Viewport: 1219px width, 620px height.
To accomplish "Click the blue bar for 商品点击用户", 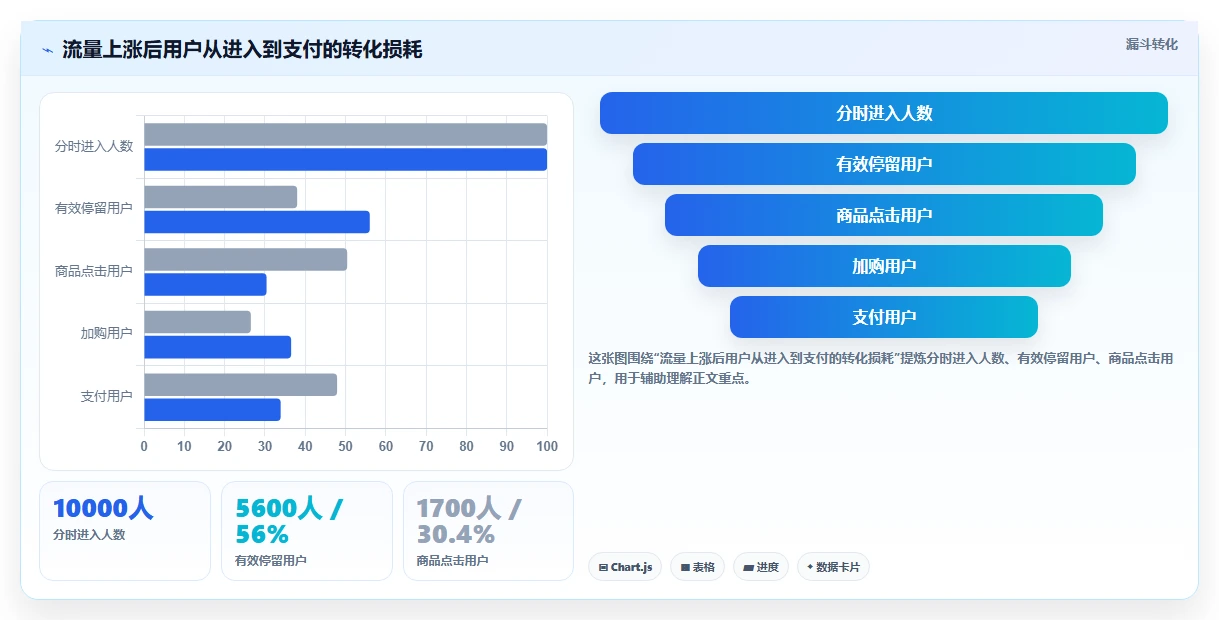I will click(x=205, y=285).
